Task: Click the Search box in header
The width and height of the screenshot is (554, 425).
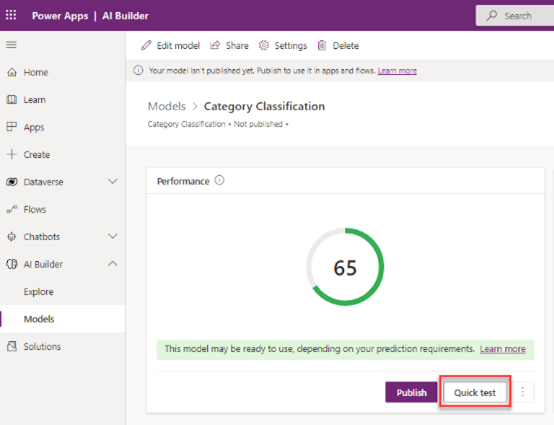Action: click(515, 16)
